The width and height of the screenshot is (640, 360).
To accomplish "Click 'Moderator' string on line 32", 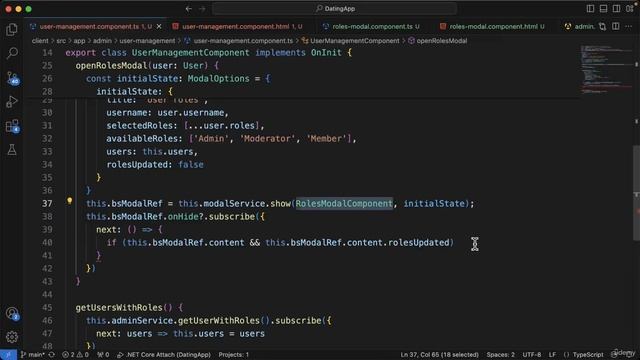I will [x=267, y=138].
